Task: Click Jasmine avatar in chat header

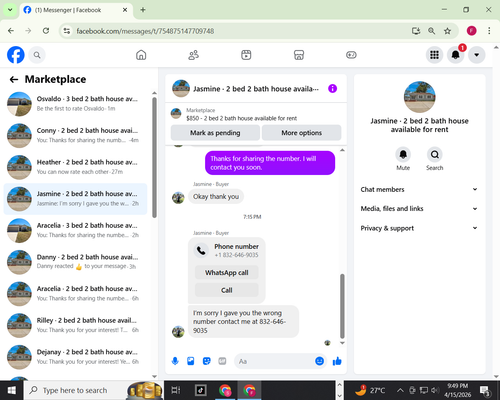Action: pyautogui.click(x=181, y=88)
